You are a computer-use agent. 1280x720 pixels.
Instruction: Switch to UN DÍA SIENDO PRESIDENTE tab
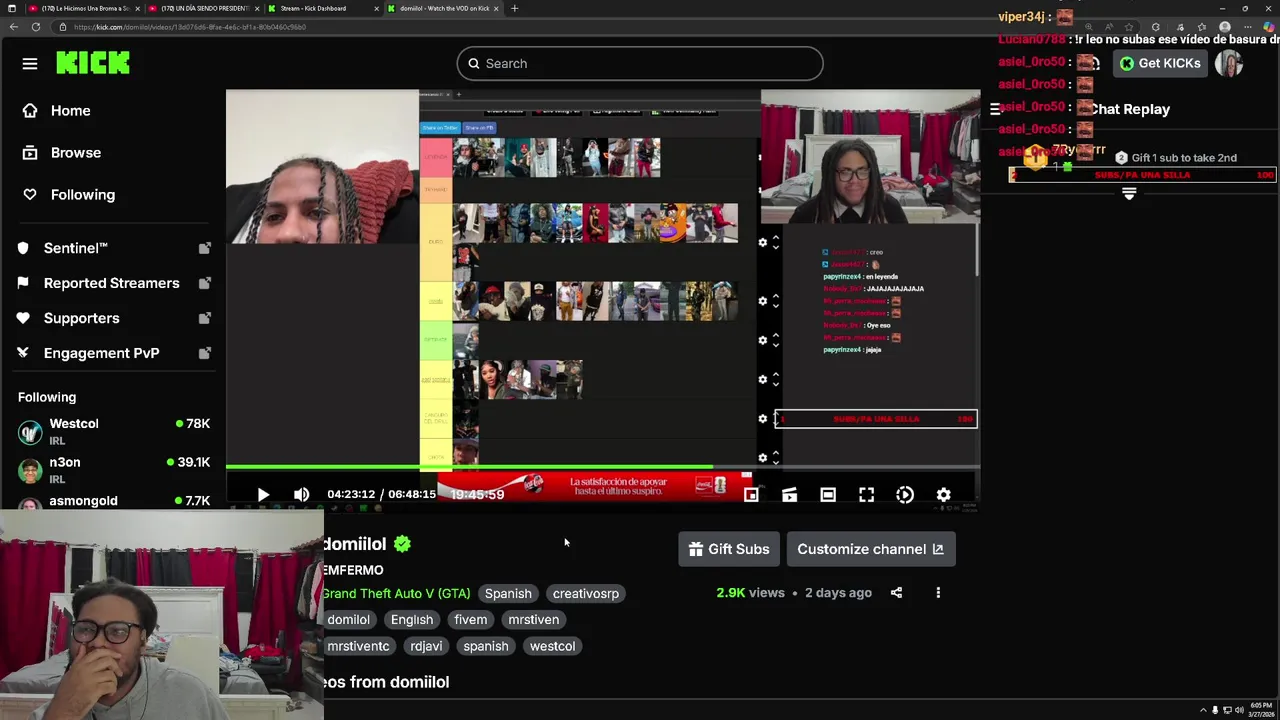203,8
